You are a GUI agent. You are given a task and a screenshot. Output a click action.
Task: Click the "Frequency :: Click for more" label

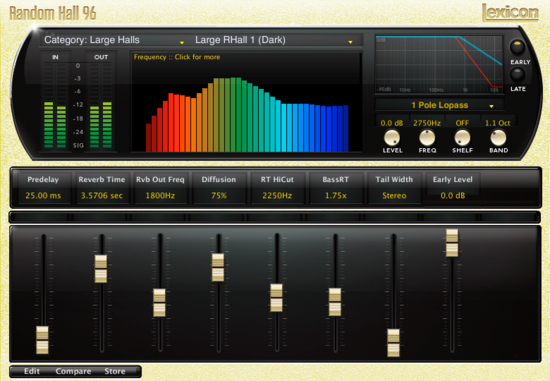tap(177, 57)
